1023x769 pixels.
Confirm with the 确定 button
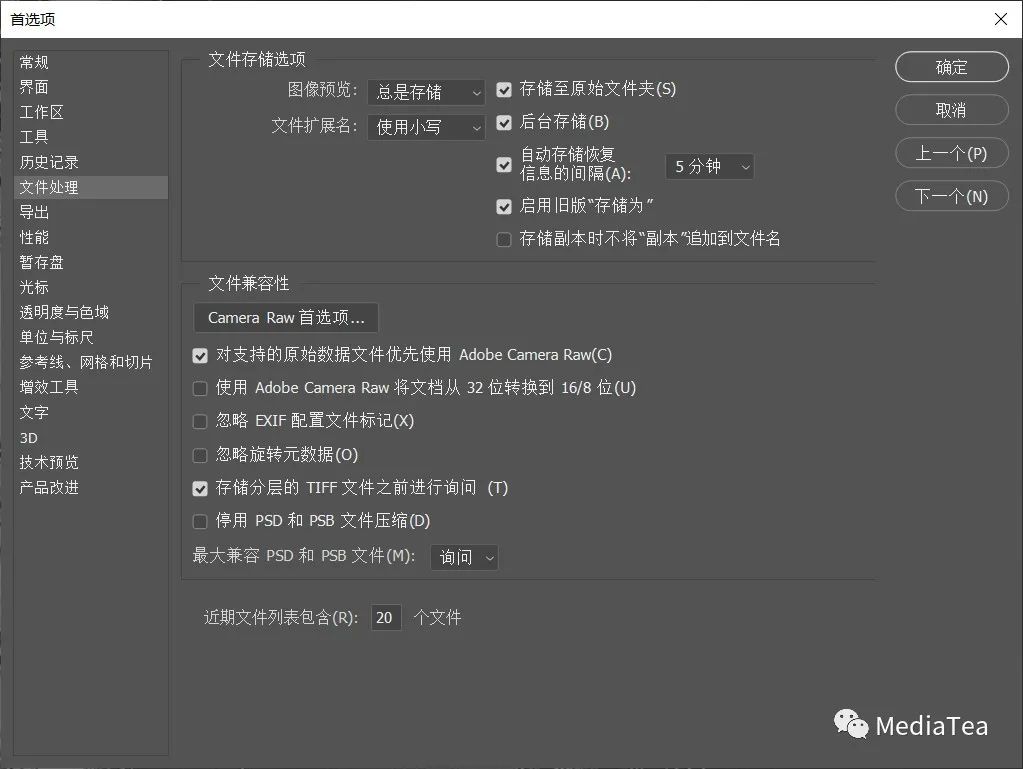tap(952, 67)
